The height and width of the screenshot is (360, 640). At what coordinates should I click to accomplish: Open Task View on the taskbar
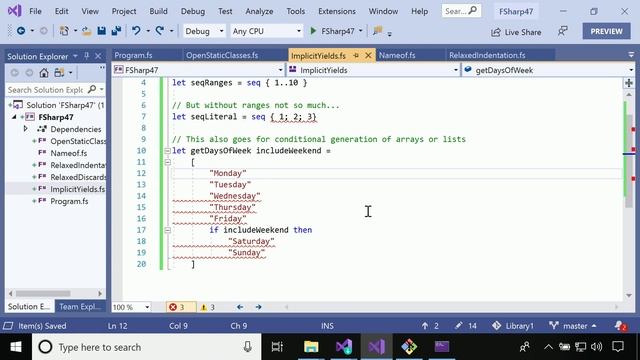point(277,347)
